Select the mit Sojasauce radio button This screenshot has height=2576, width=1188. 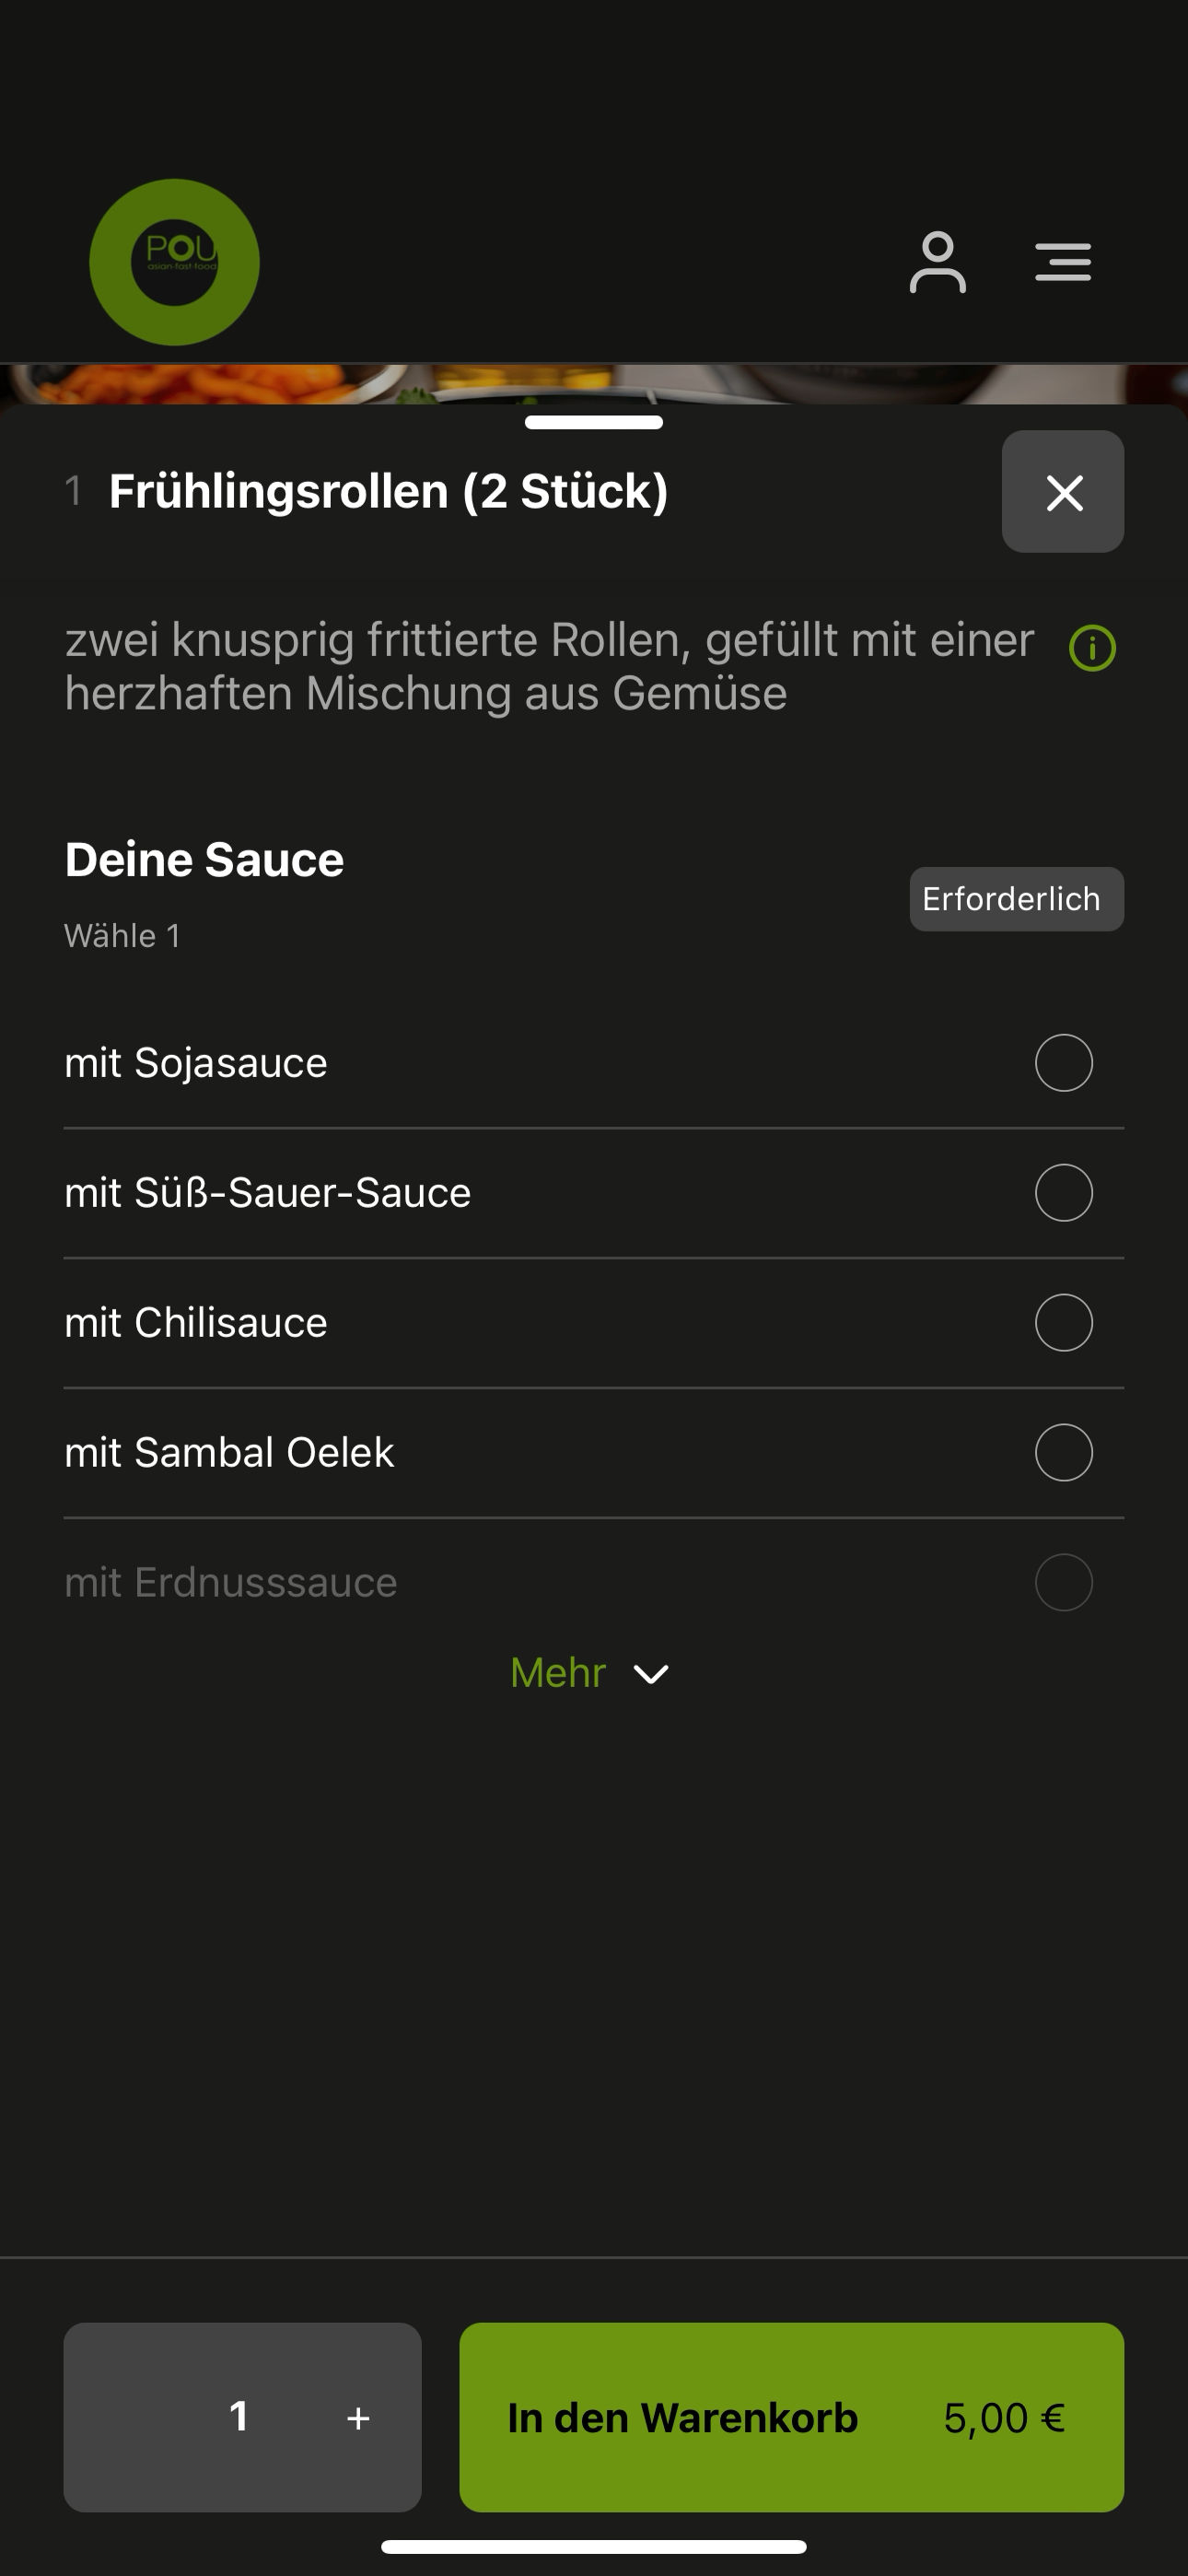tap(1064, 1062)
